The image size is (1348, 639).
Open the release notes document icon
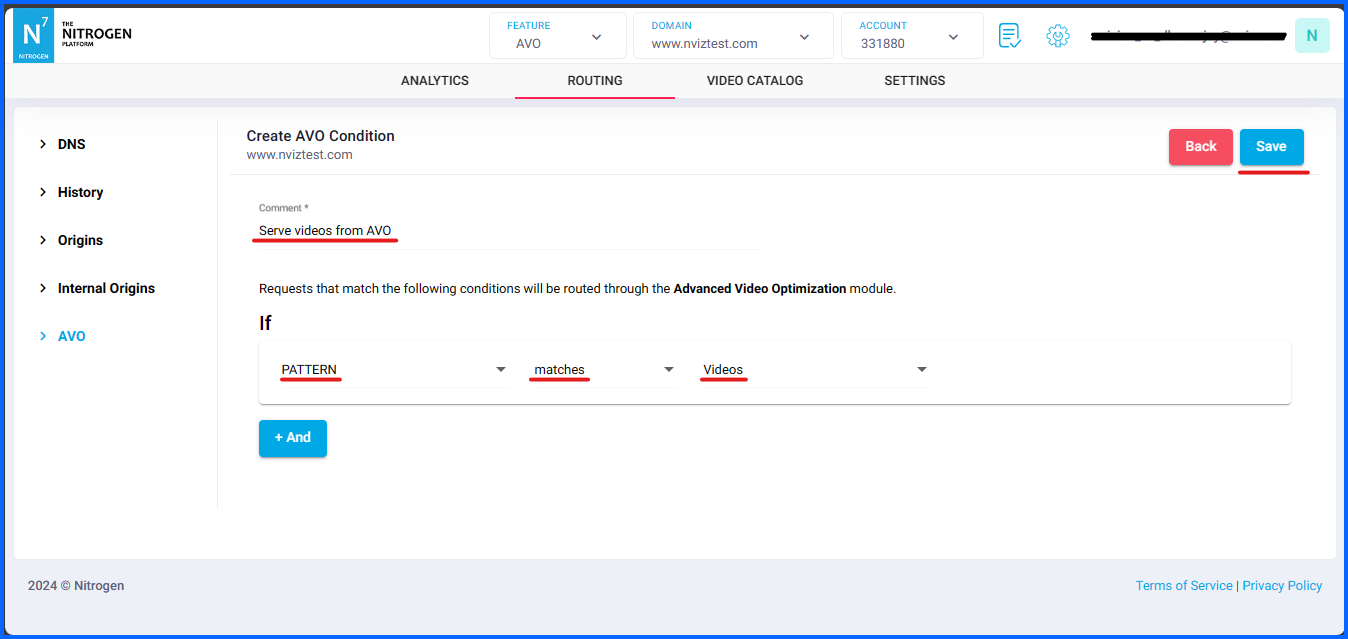click(1009, 35)
